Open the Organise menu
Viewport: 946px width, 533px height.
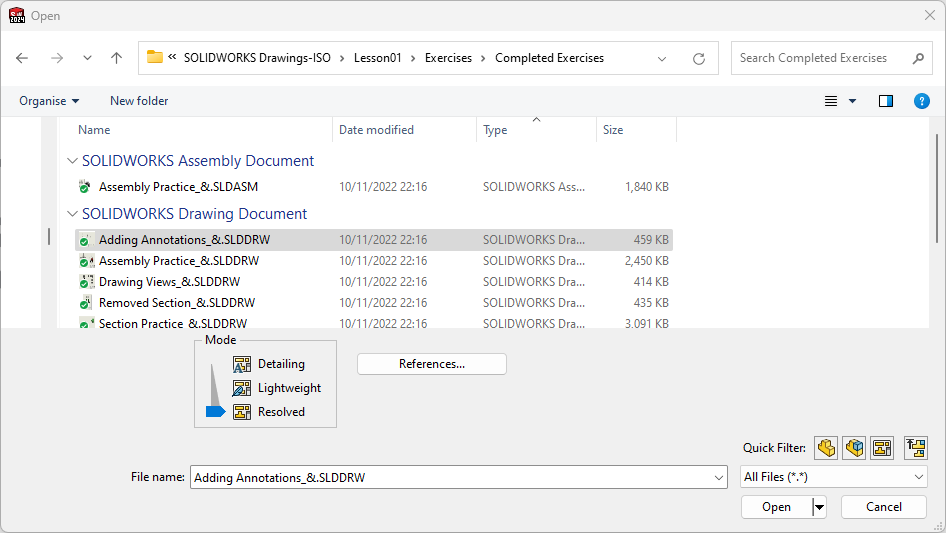tap(49, 101)
